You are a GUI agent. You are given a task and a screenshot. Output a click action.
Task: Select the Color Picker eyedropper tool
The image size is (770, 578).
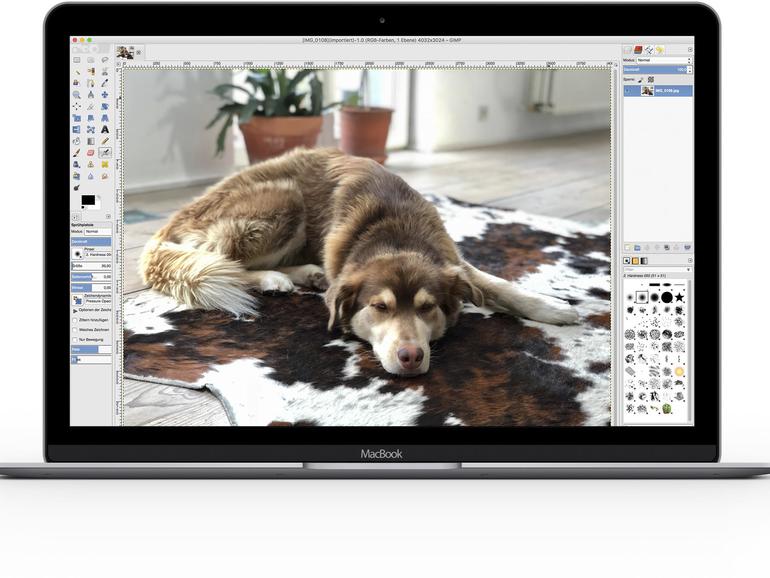pos(105,83)
